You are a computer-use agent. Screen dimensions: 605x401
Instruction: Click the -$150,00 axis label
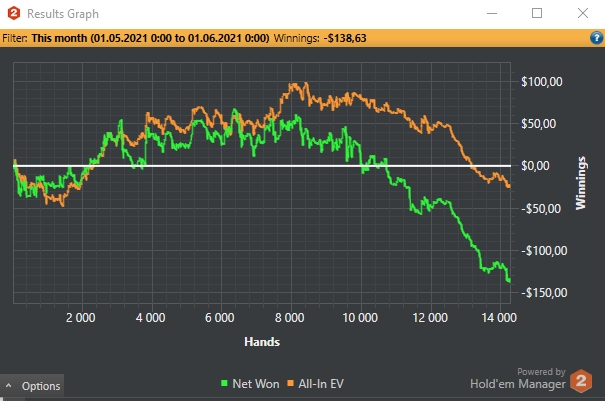coord(544,293)
